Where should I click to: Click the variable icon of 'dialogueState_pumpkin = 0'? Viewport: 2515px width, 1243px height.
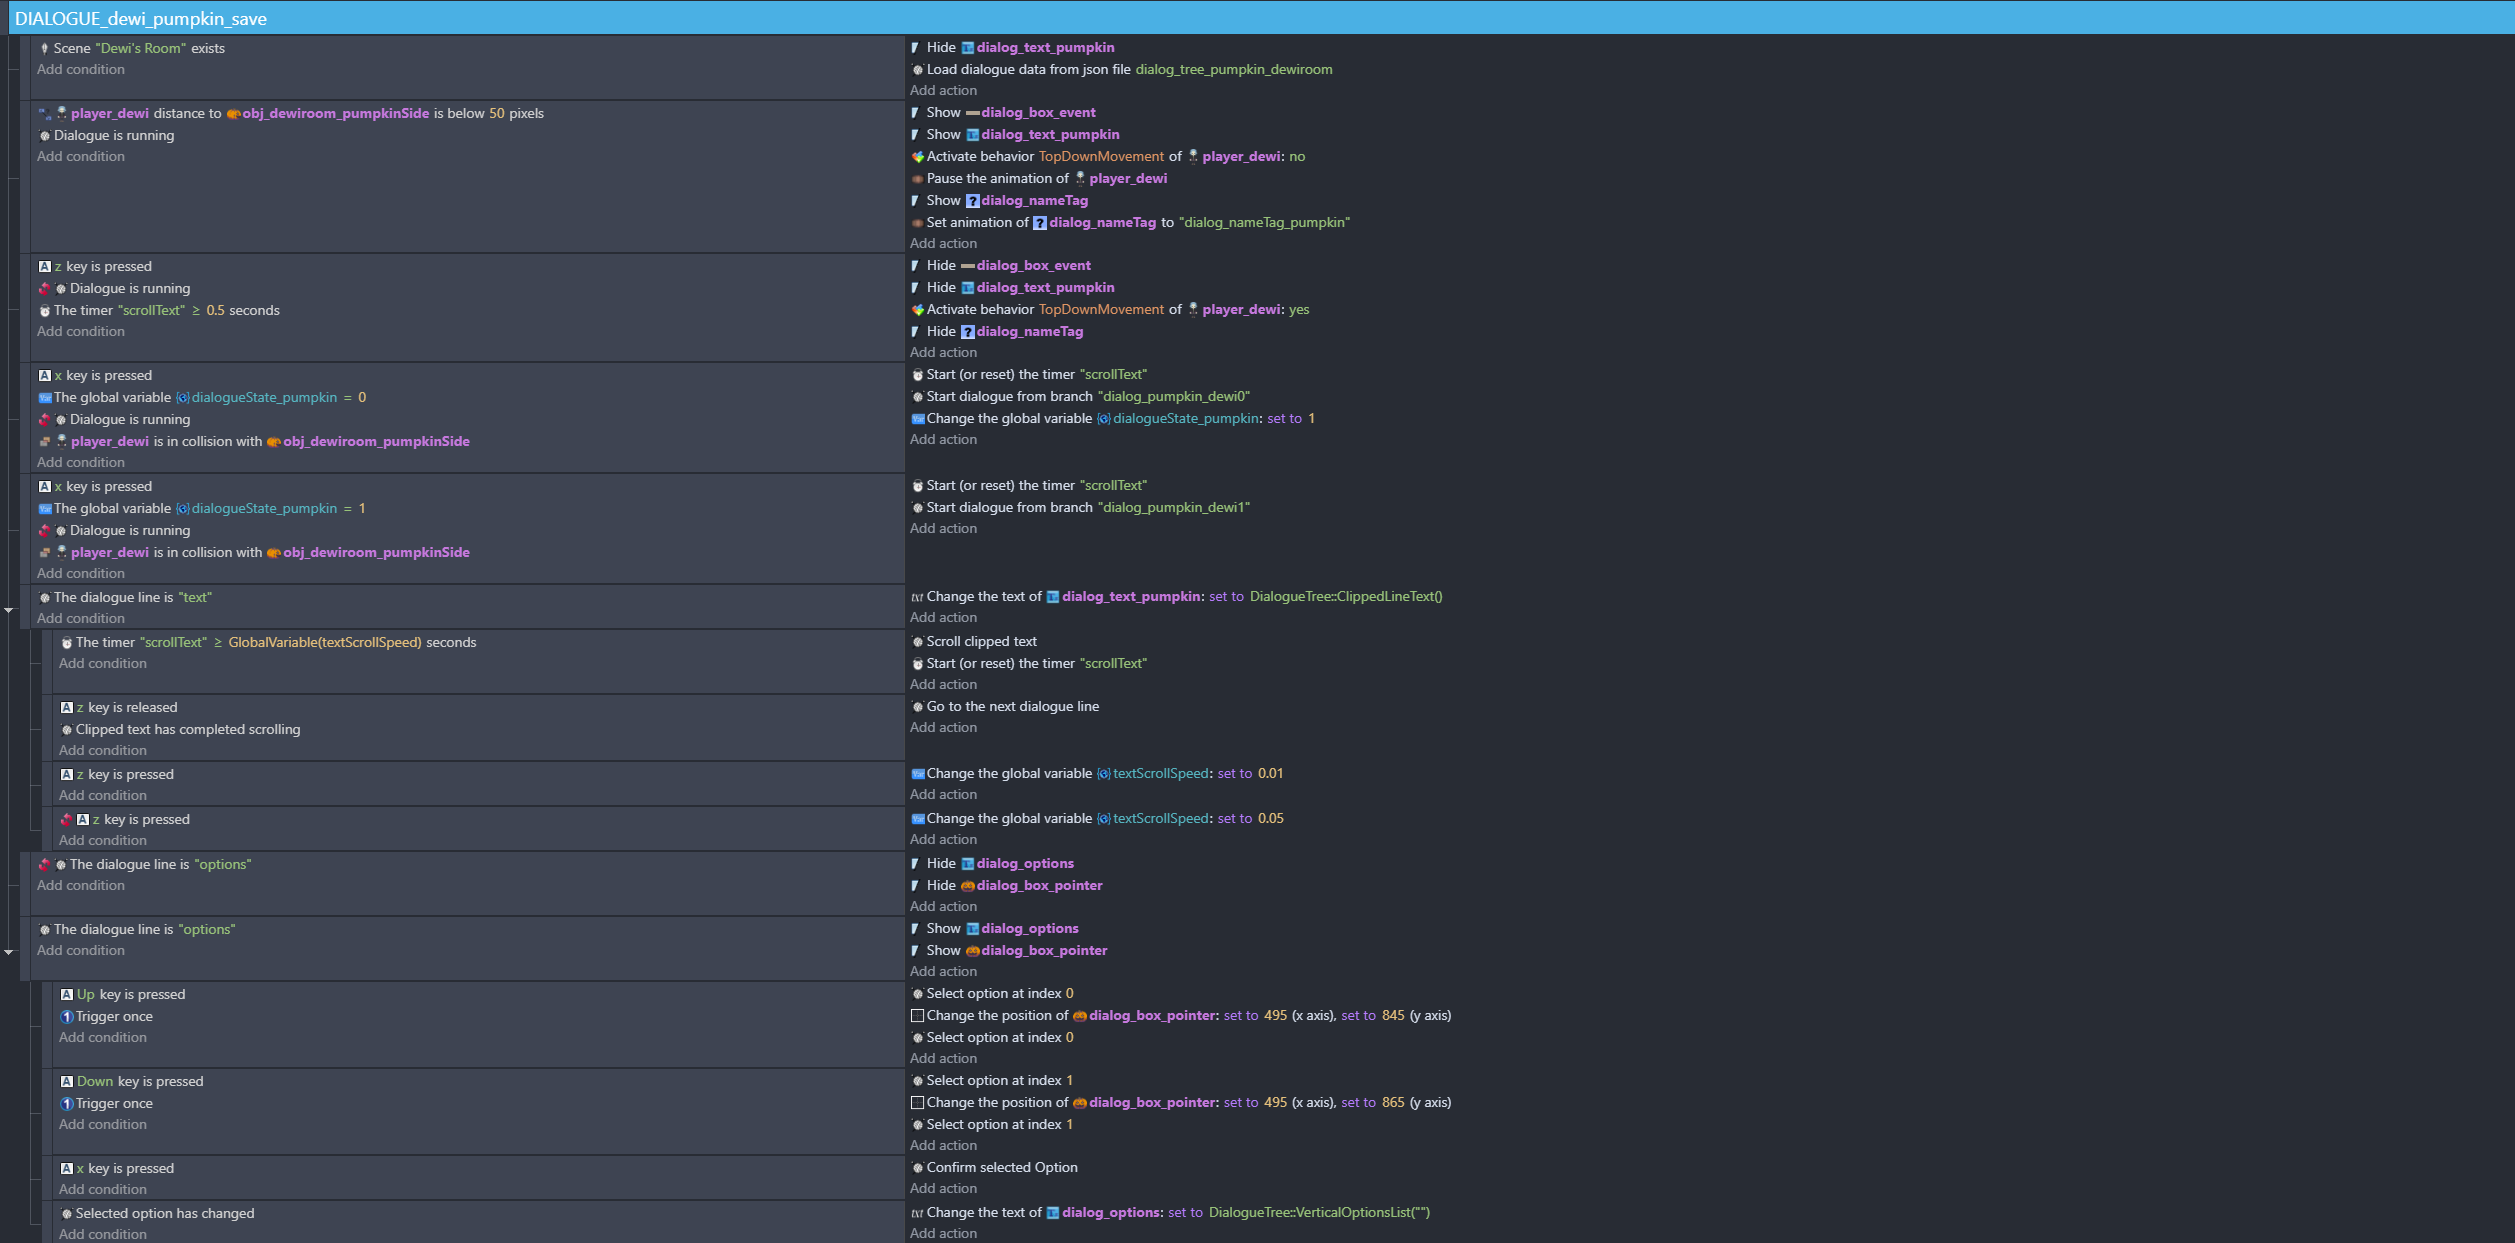(45, 398)
